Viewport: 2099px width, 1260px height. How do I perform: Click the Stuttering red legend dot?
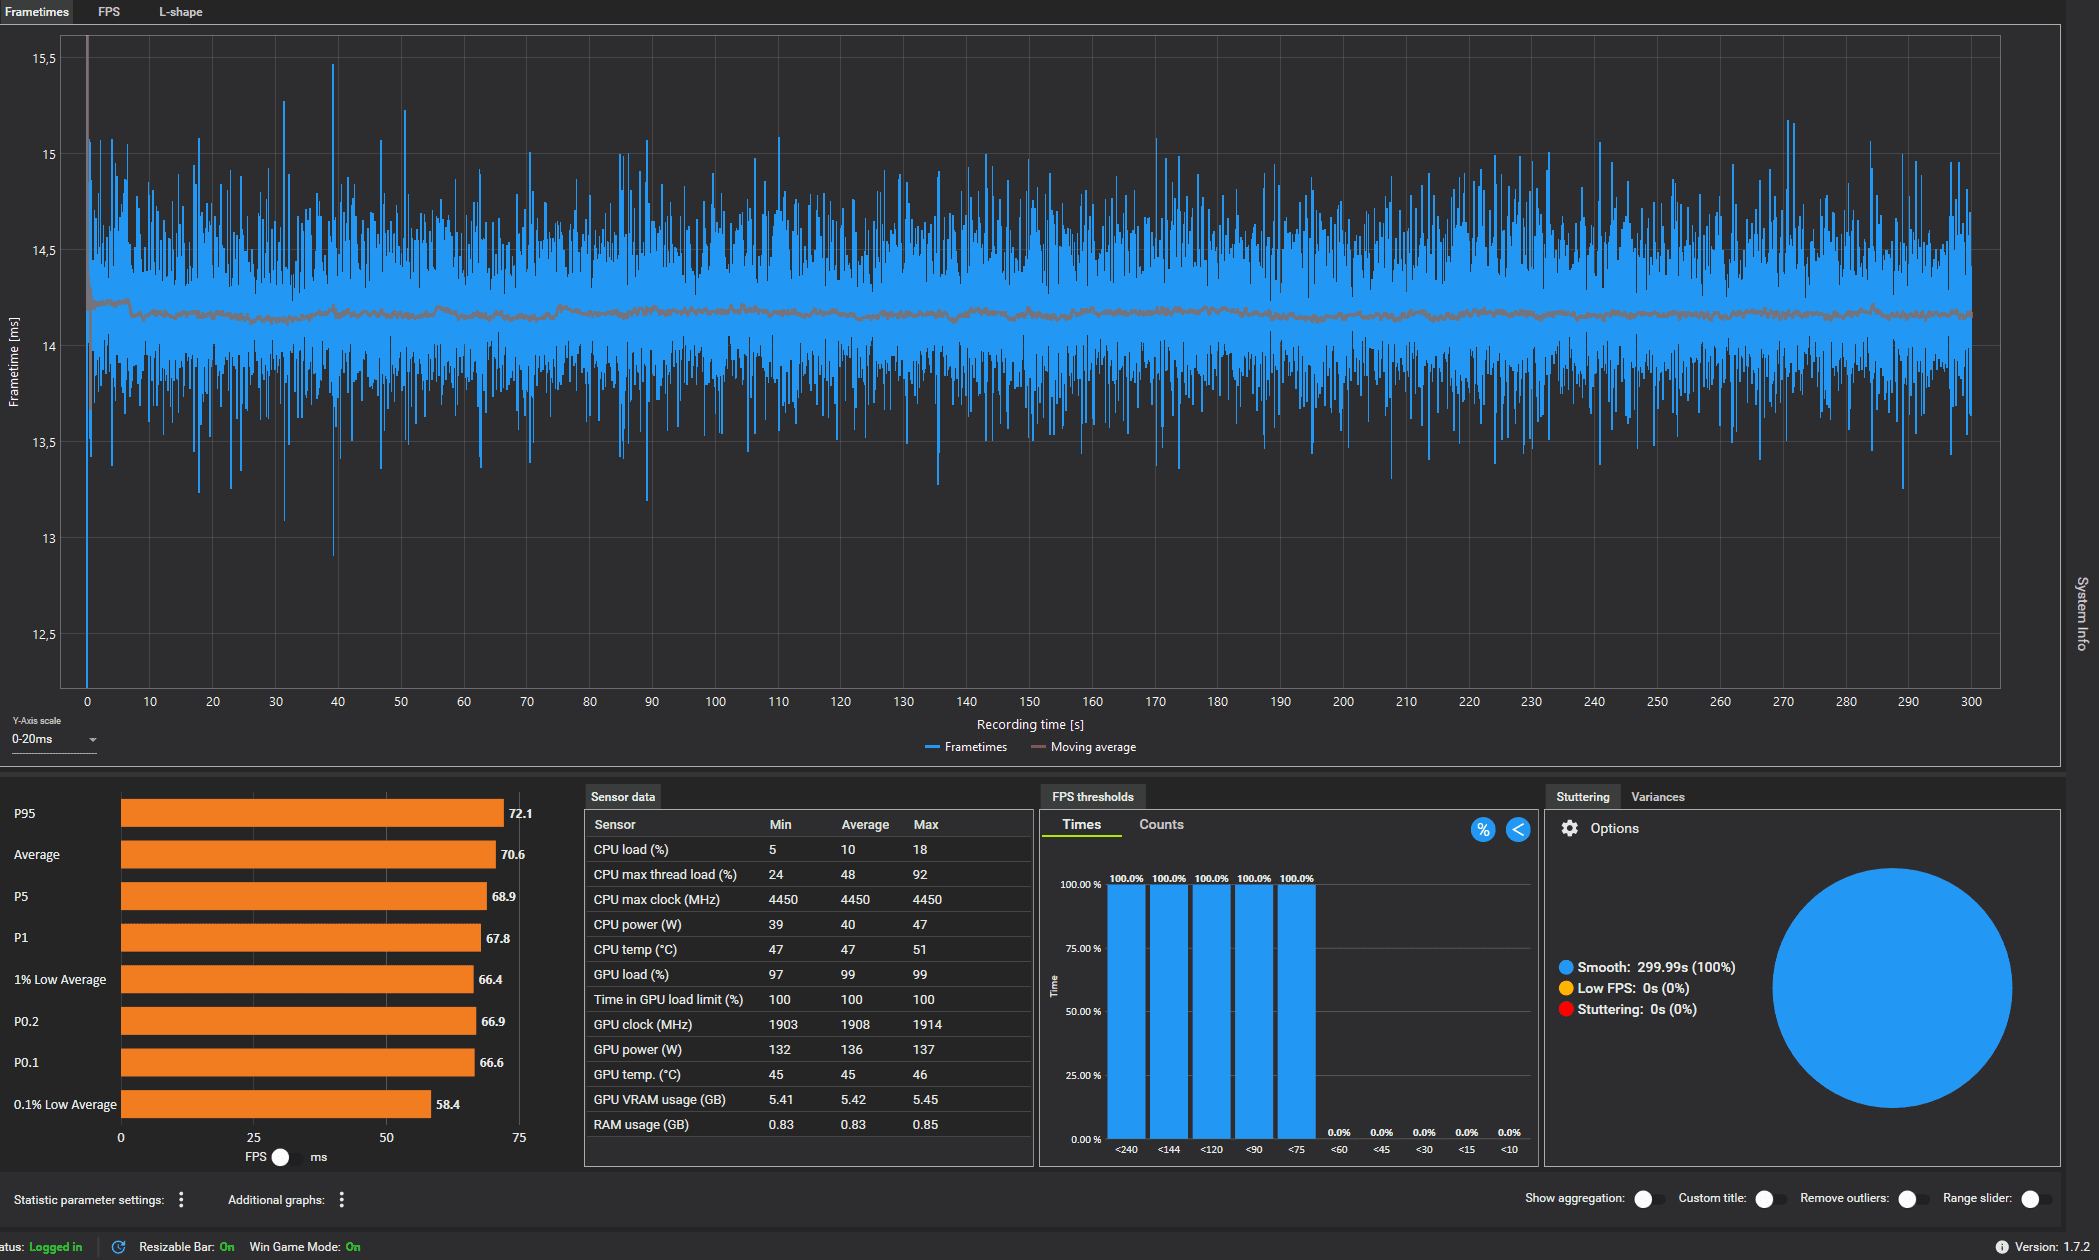pos(1566,1009)
